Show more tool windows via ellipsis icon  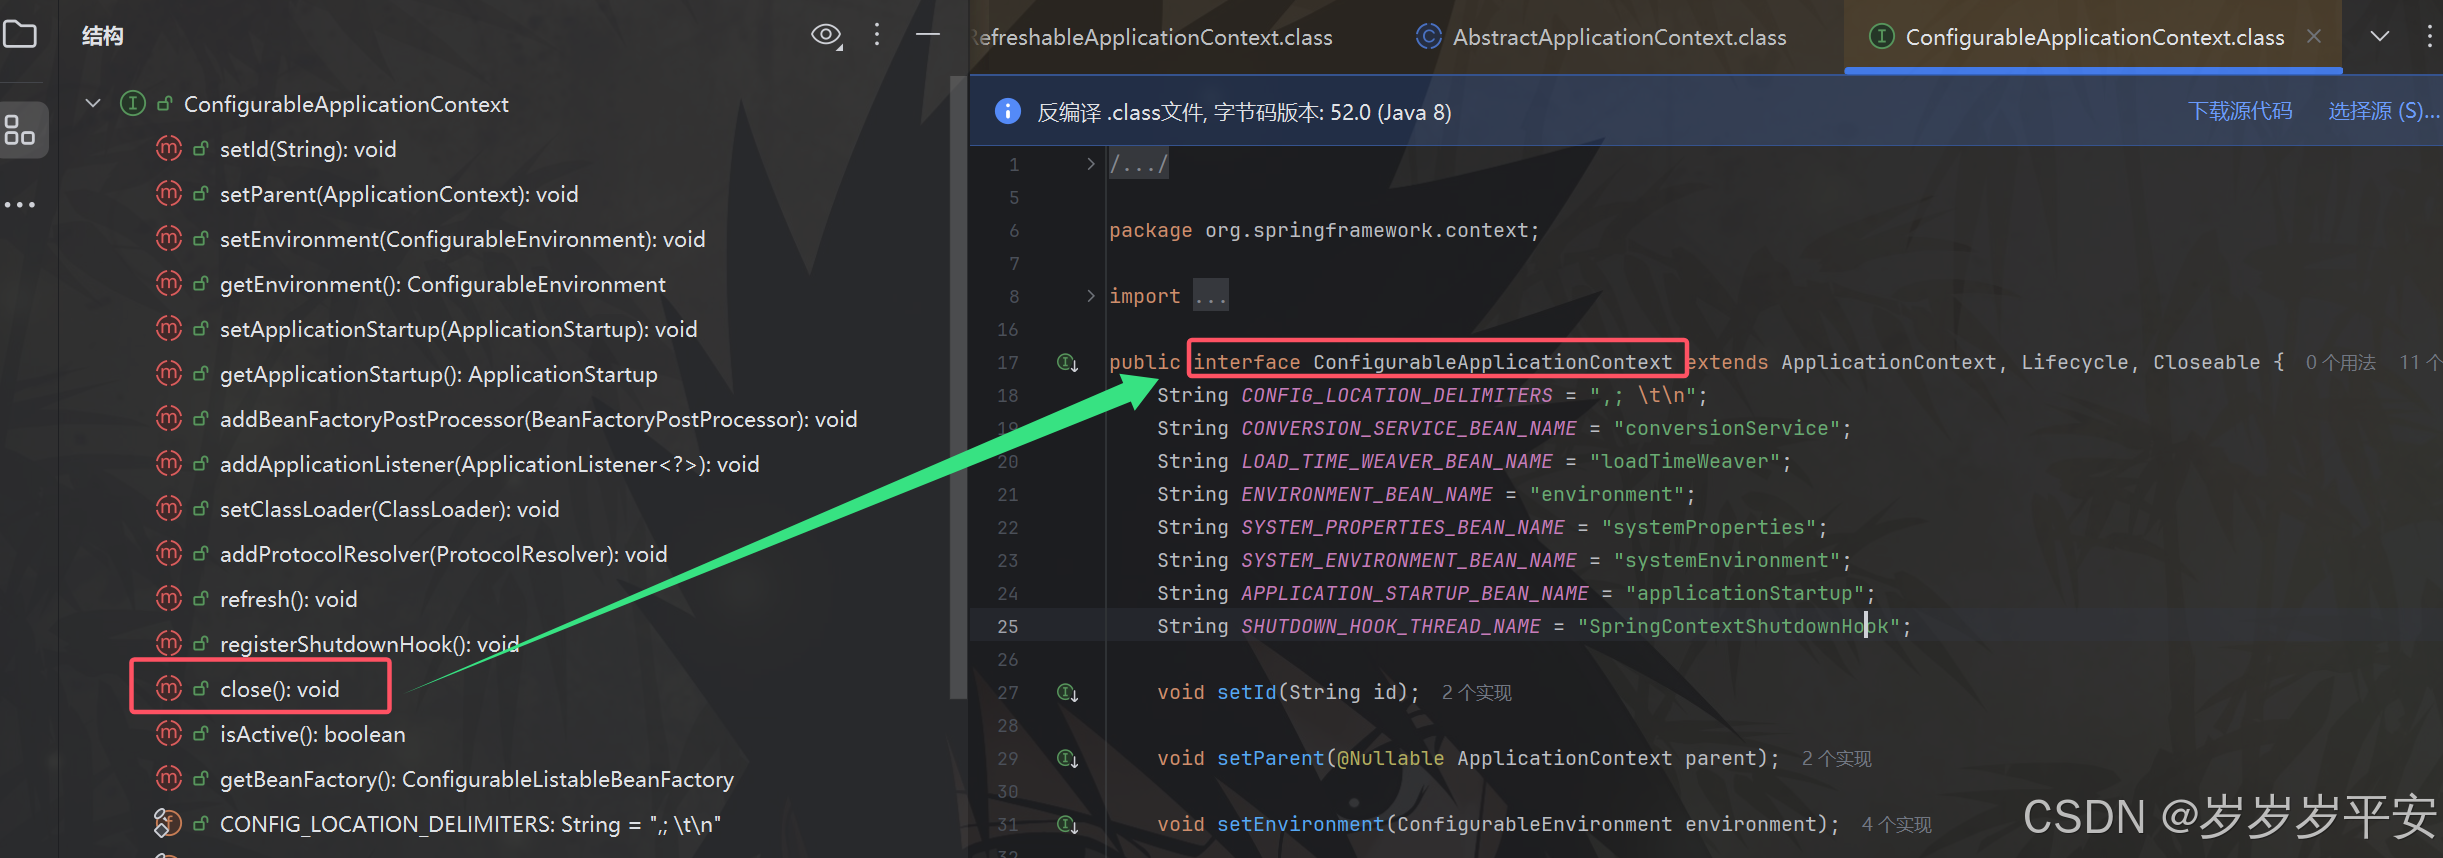(20, 205)
